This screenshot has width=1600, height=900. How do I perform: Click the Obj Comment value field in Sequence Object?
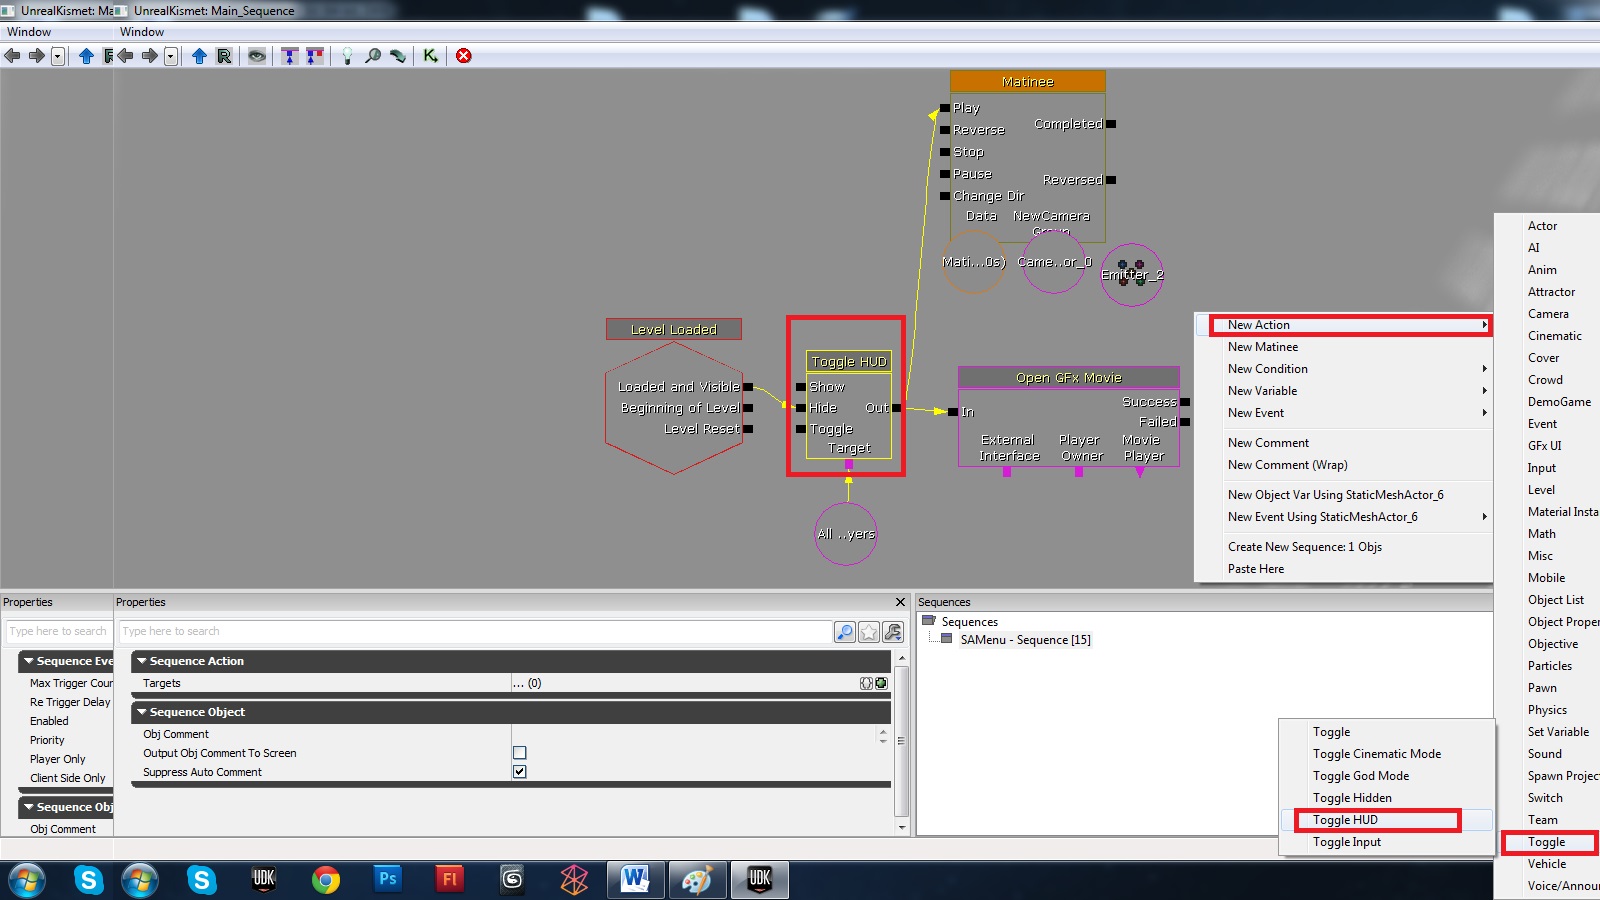pyautogui.click(x=694, y=734)
